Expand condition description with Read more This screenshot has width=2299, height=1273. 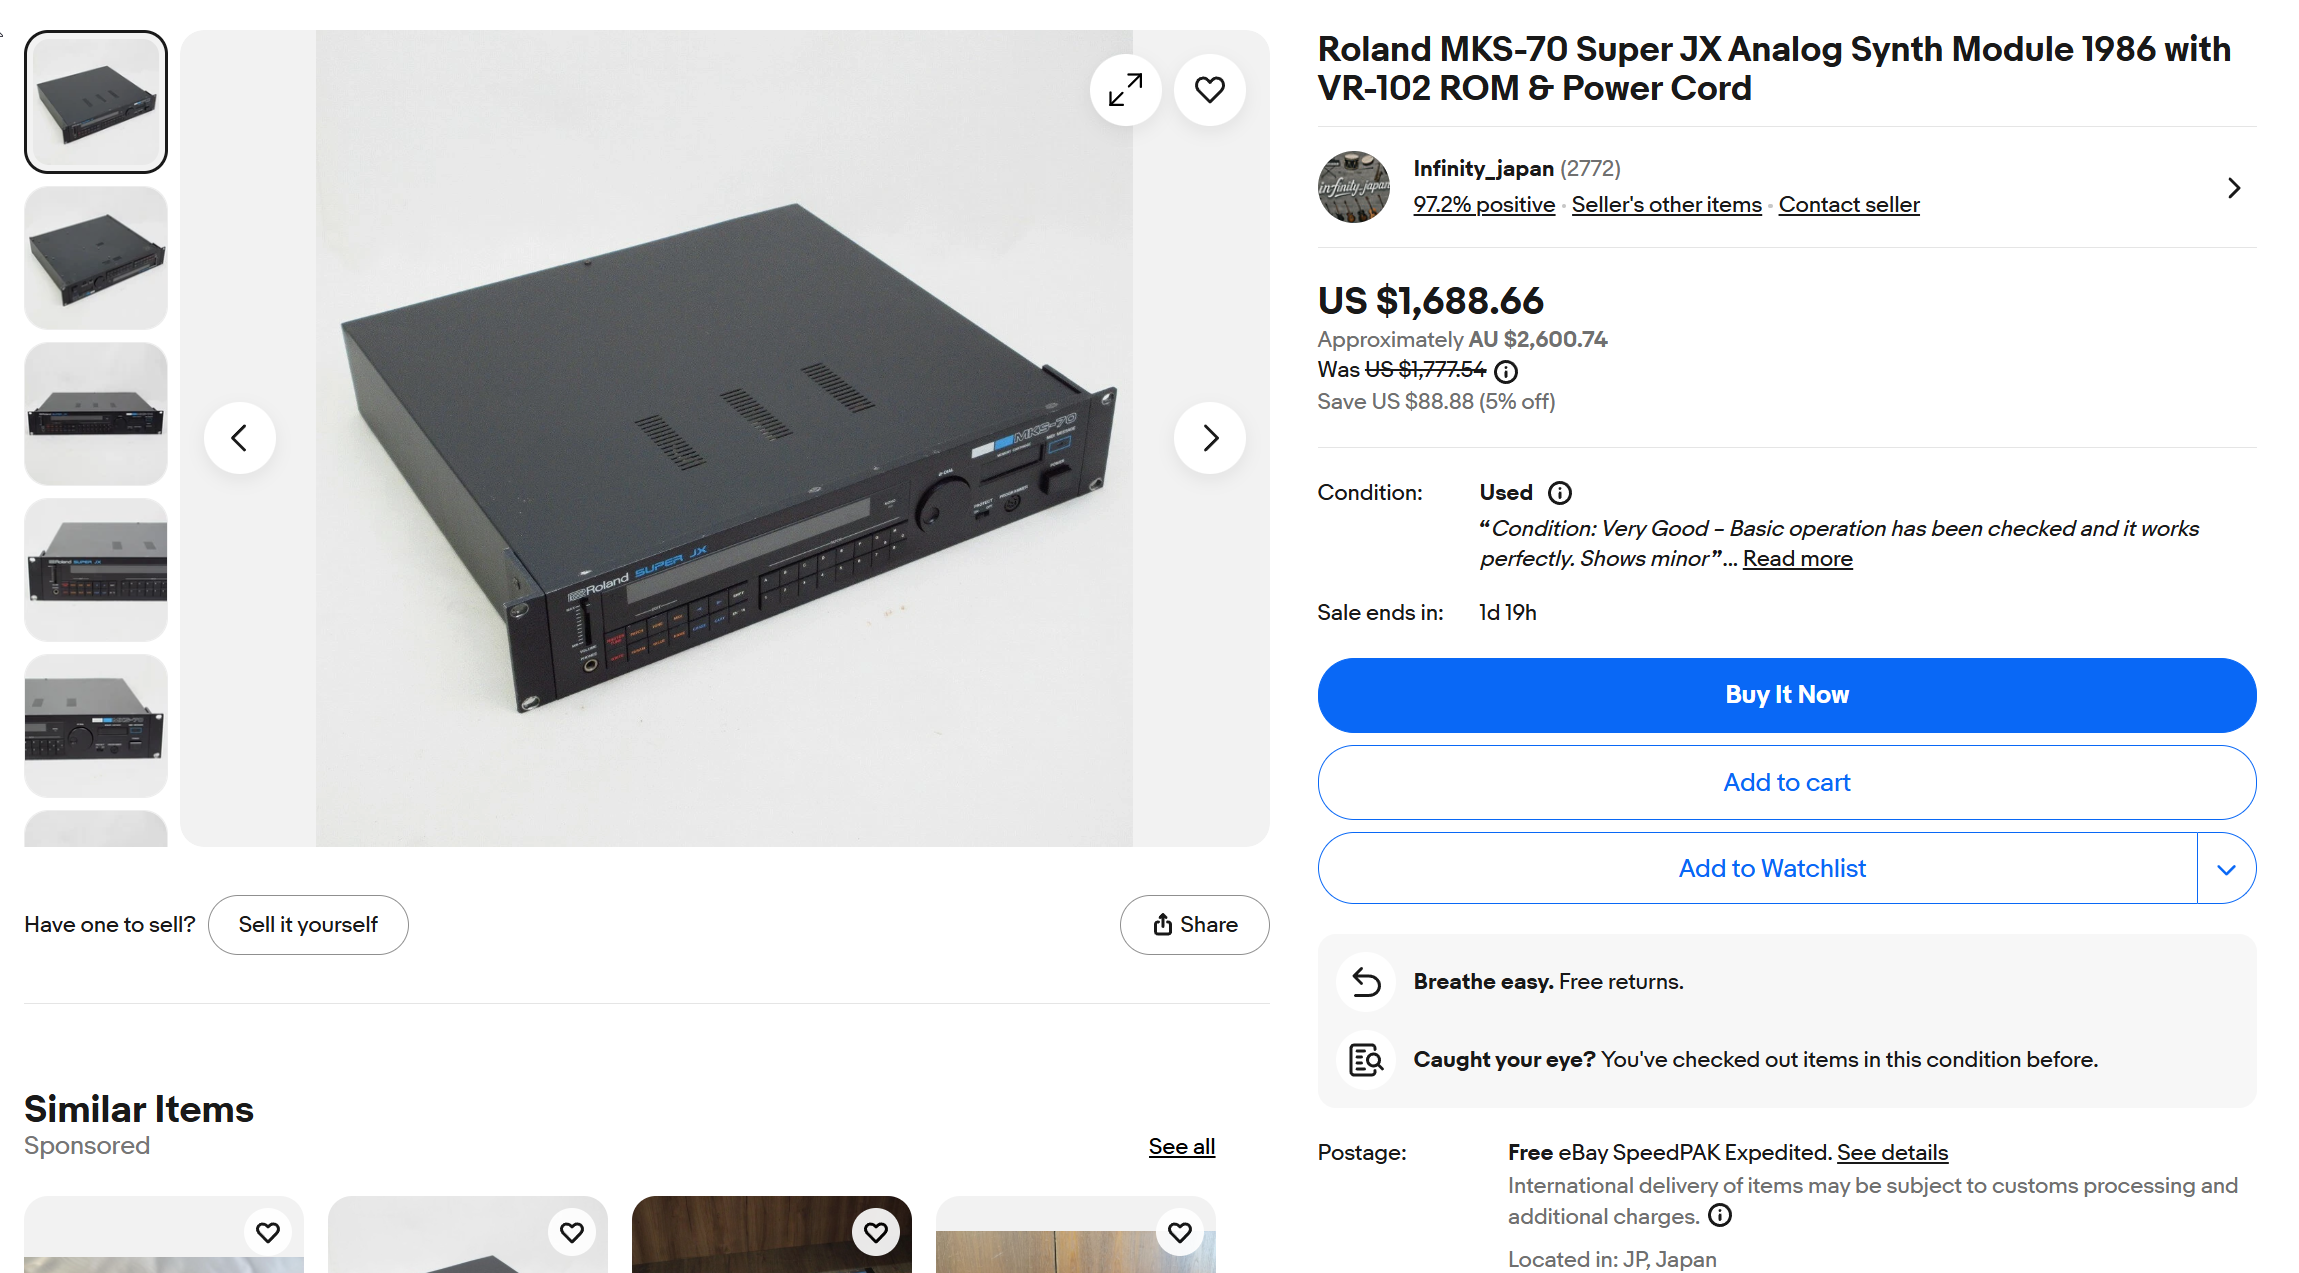click(x=1797, y=559)
